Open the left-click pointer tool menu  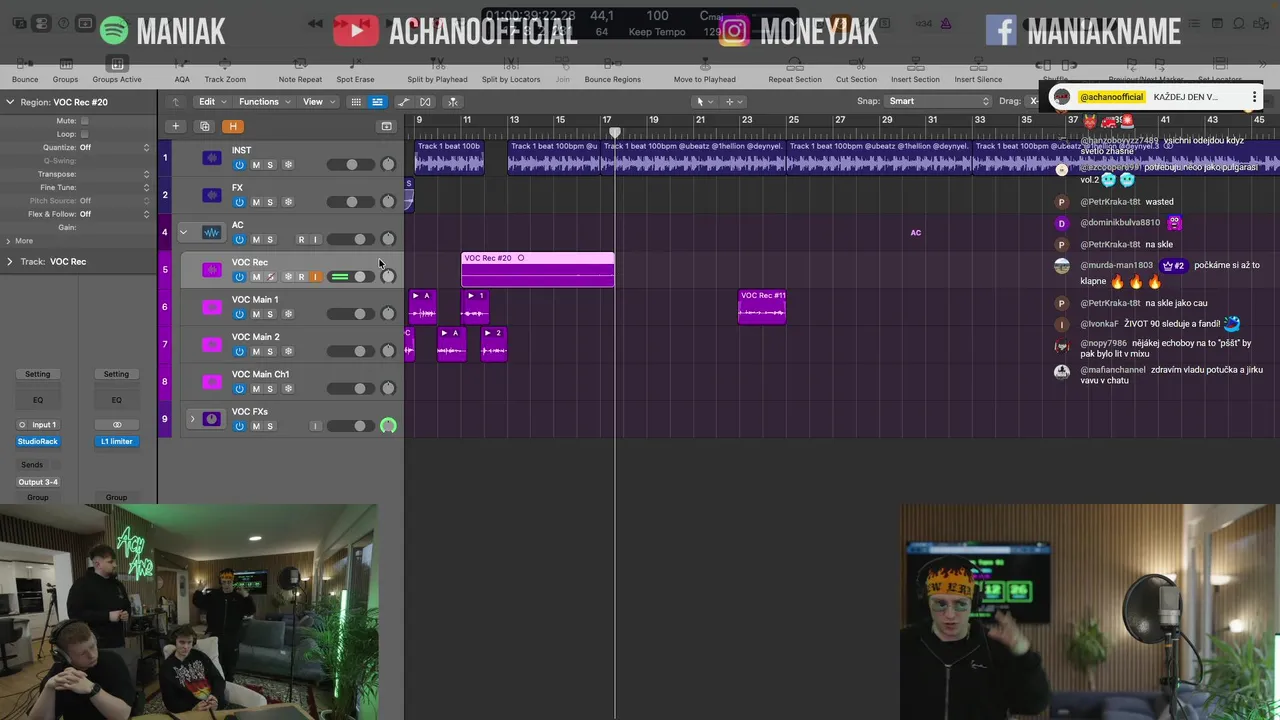click(x=704, y=102)
